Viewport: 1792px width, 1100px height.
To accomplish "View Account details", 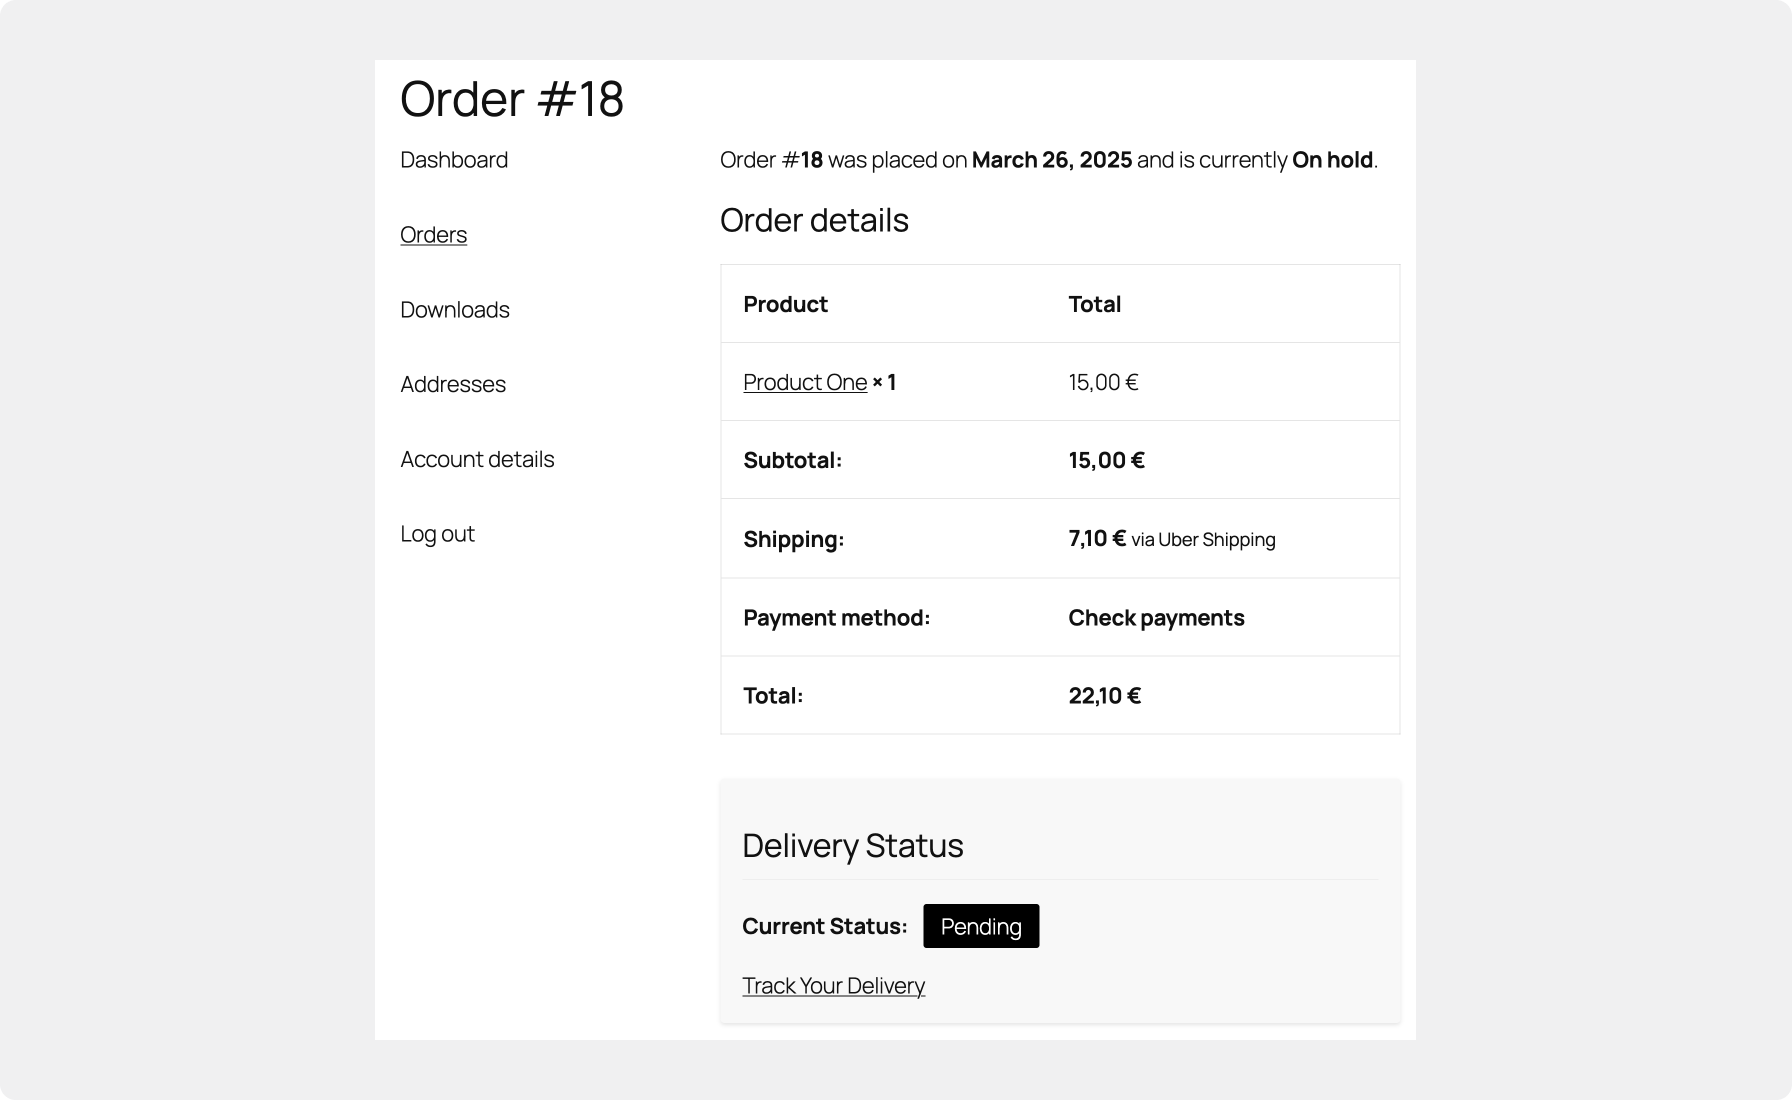I will pyautogui.click(x=477, y=459).
